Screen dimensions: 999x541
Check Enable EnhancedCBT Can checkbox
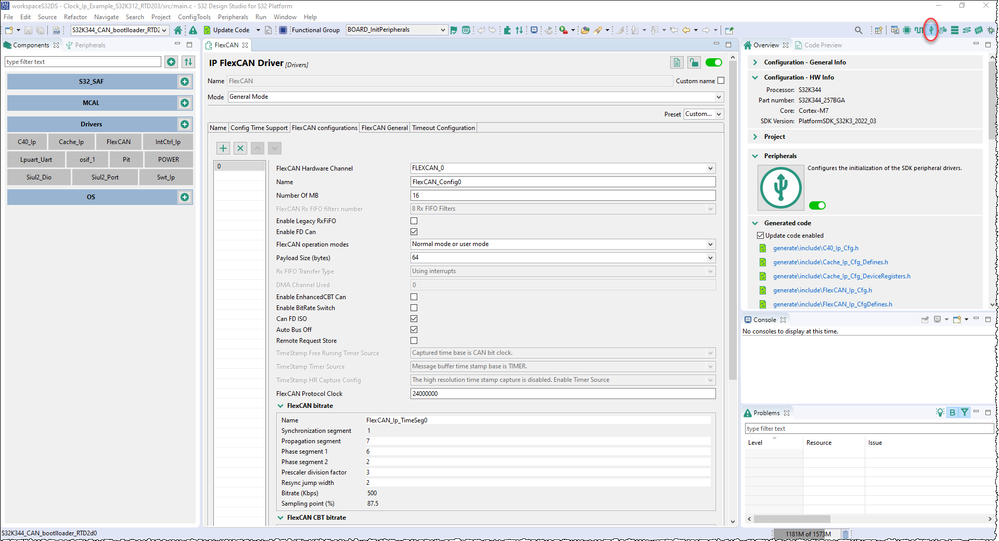point(414,297)
